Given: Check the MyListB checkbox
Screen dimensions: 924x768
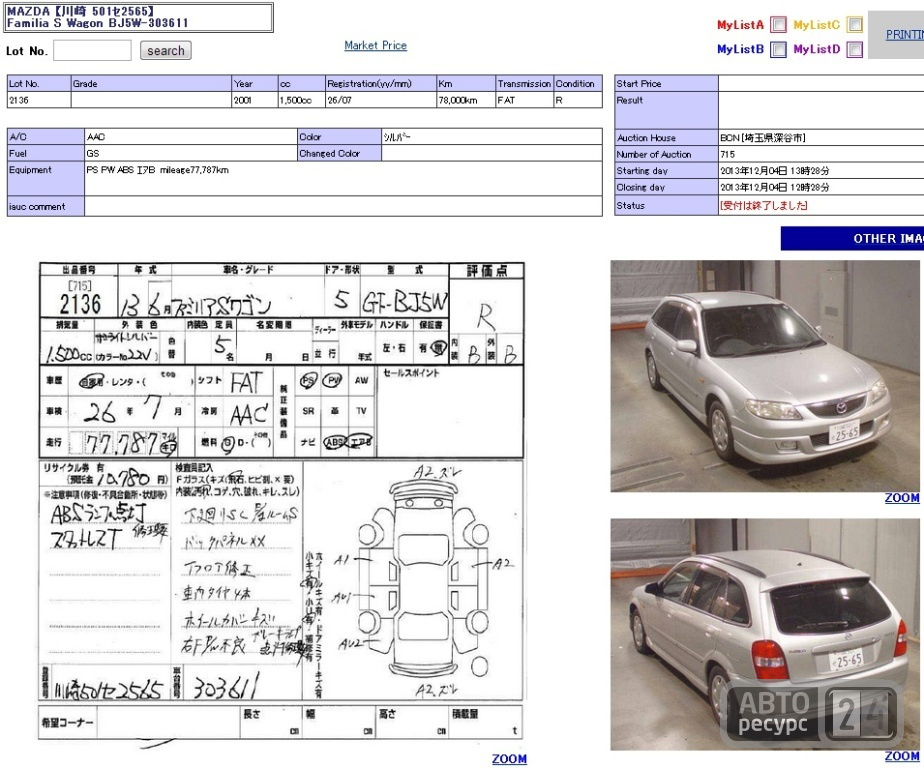Looking at the screenshot, I should pos(778,50).
